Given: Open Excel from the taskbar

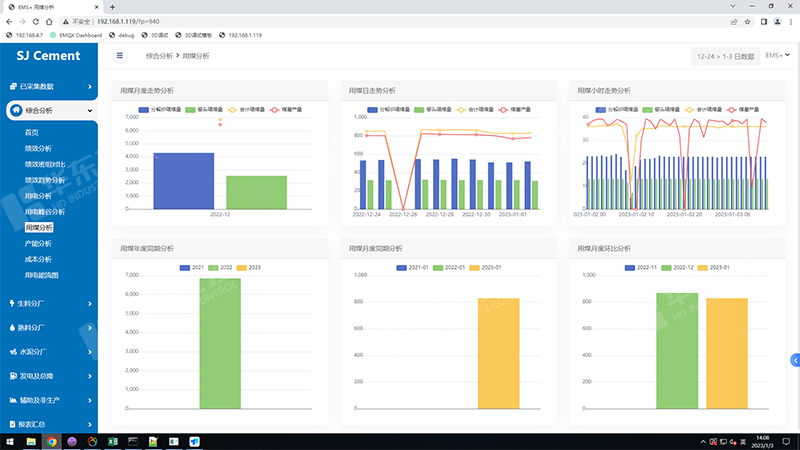Looking at the screenshot, I should (114, 441).
